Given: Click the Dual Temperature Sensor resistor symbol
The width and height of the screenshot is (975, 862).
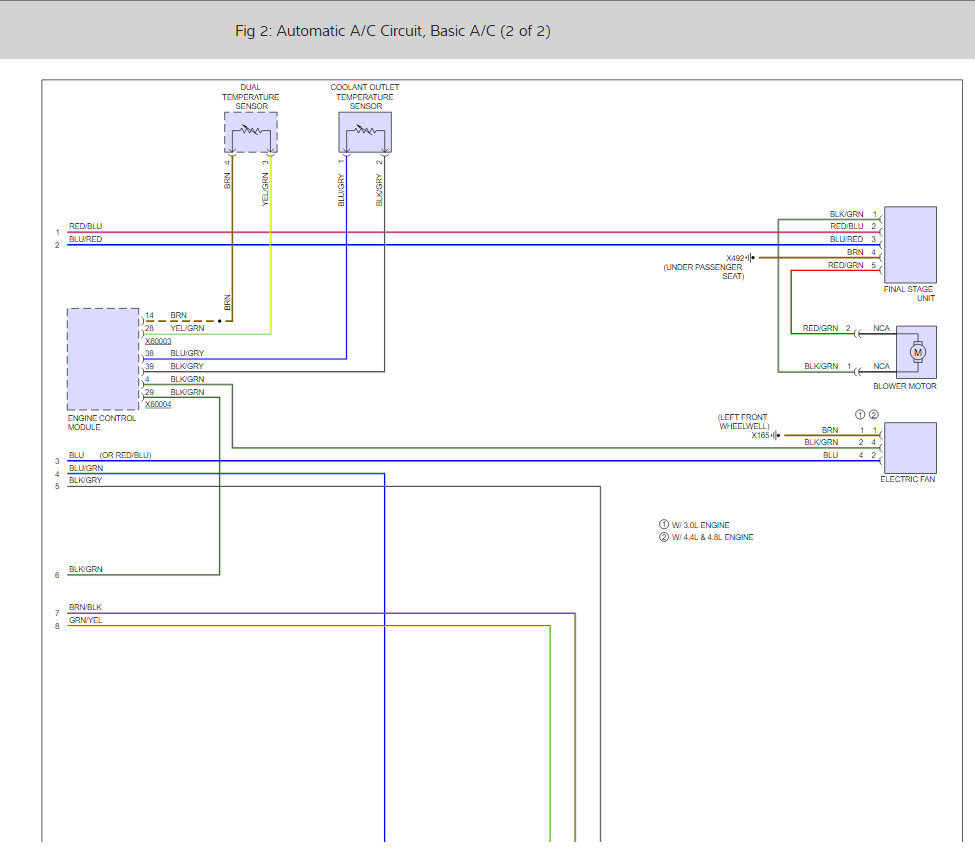Looking at the screenshot, I should (250, 132).
